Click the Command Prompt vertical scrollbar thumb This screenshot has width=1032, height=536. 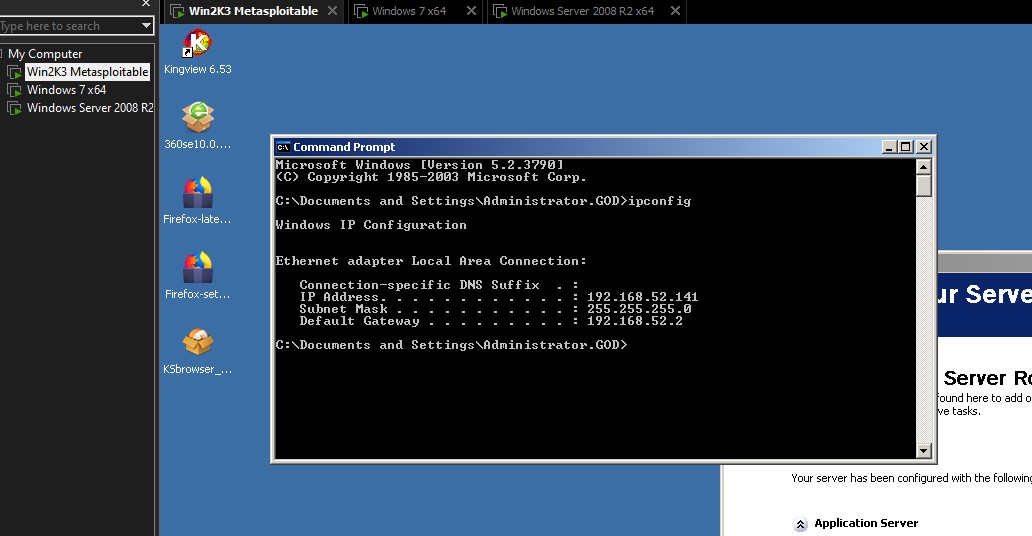[923, 186]
